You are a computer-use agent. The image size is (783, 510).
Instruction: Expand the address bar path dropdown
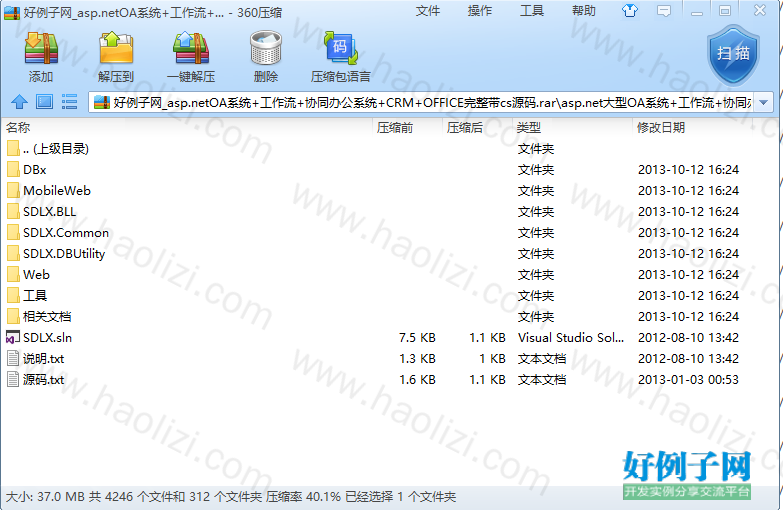click(x=763, y=102)
